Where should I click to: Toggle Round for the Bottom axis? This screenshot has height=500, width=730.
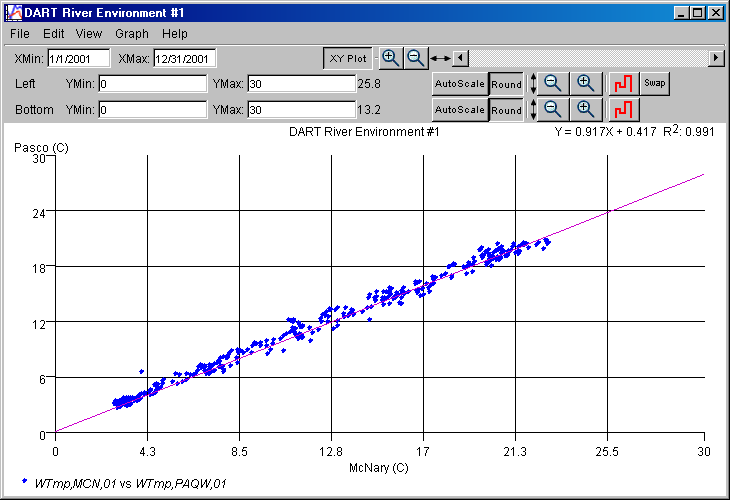pos(506,109)
